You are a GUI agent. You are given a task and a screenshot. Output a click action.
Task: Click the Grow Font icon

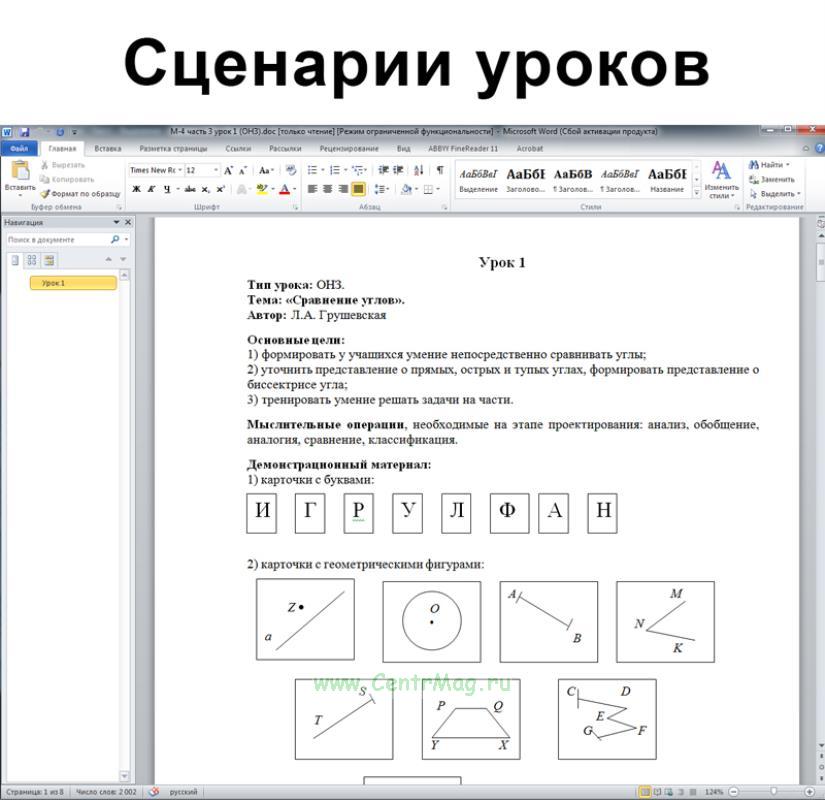(x=228, y=171)
